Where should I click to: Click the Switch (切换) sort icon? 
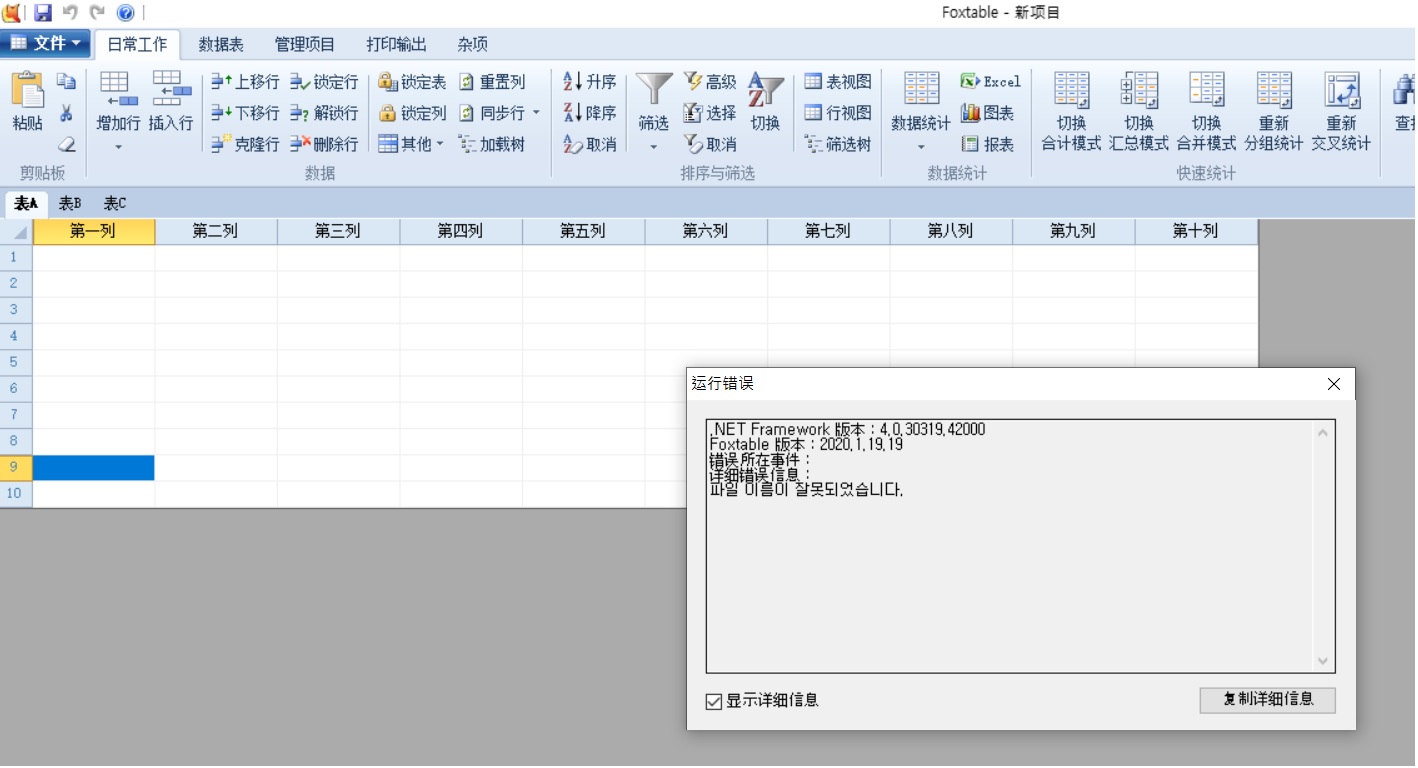pos(765,90)
